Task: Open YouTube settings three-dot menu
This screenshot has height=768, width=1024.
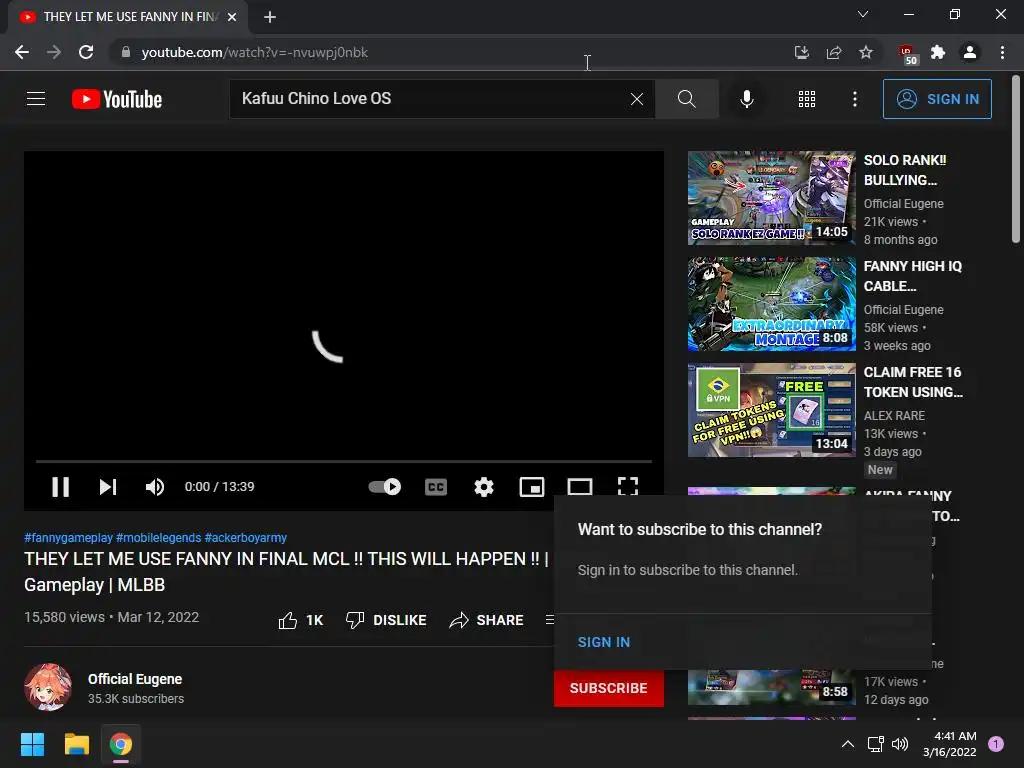Action: tap(854, 99)
